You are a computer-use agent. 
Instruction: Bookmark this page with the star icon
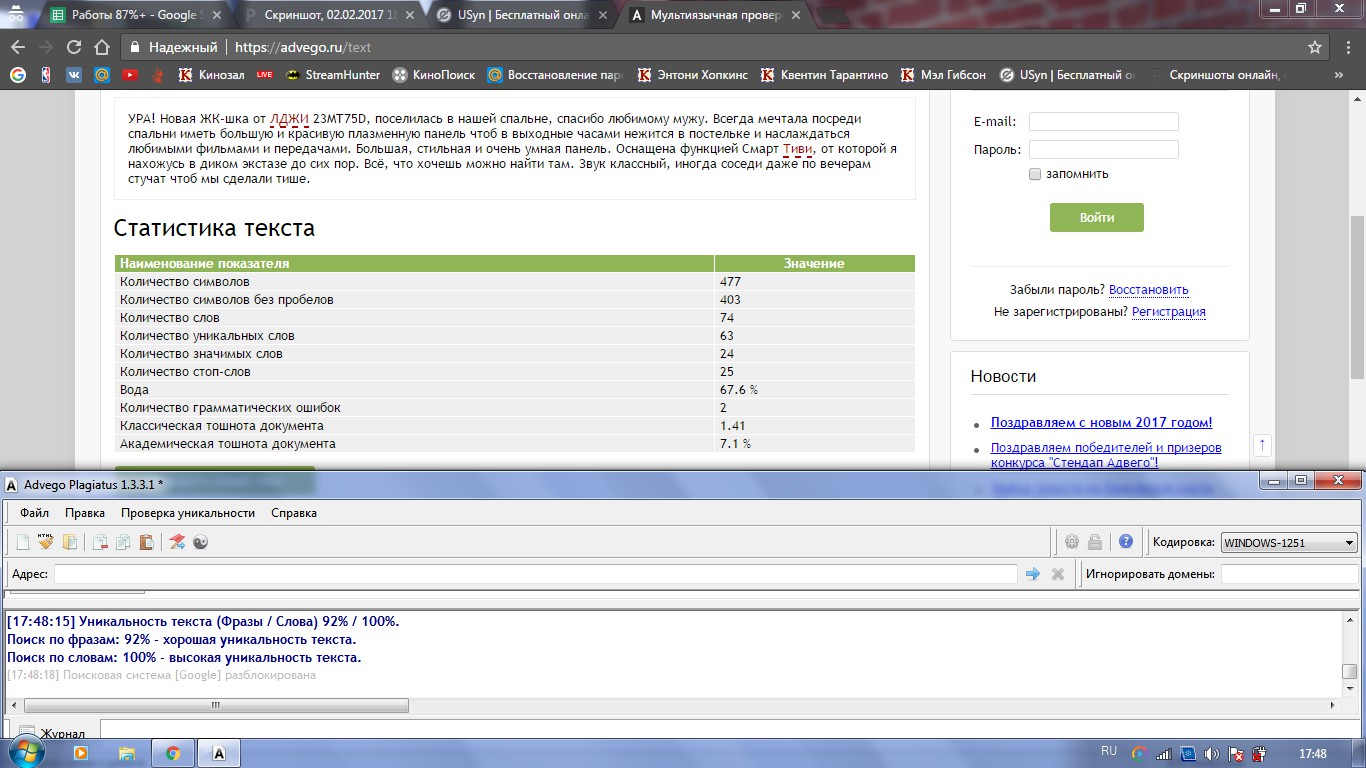click(x=1315, y=47)
